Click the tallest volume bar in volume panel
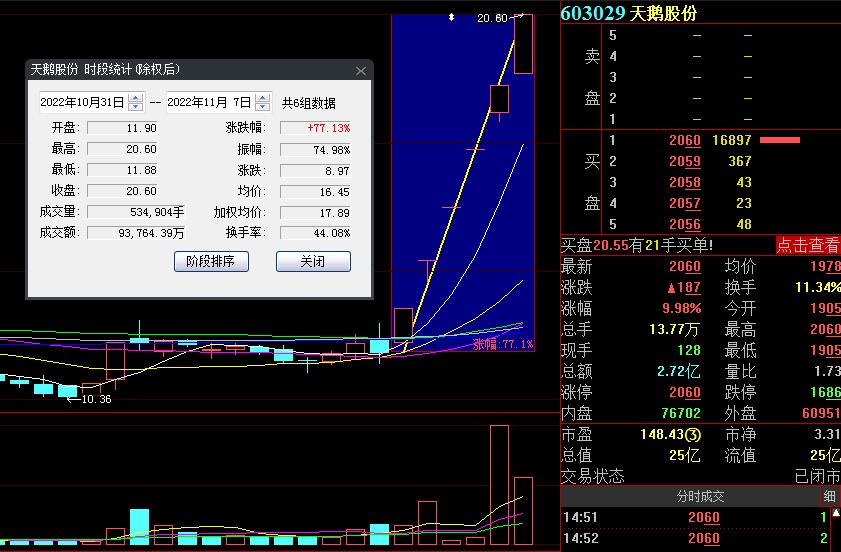Viewport: 841px width, 552px height. [499, 485]
